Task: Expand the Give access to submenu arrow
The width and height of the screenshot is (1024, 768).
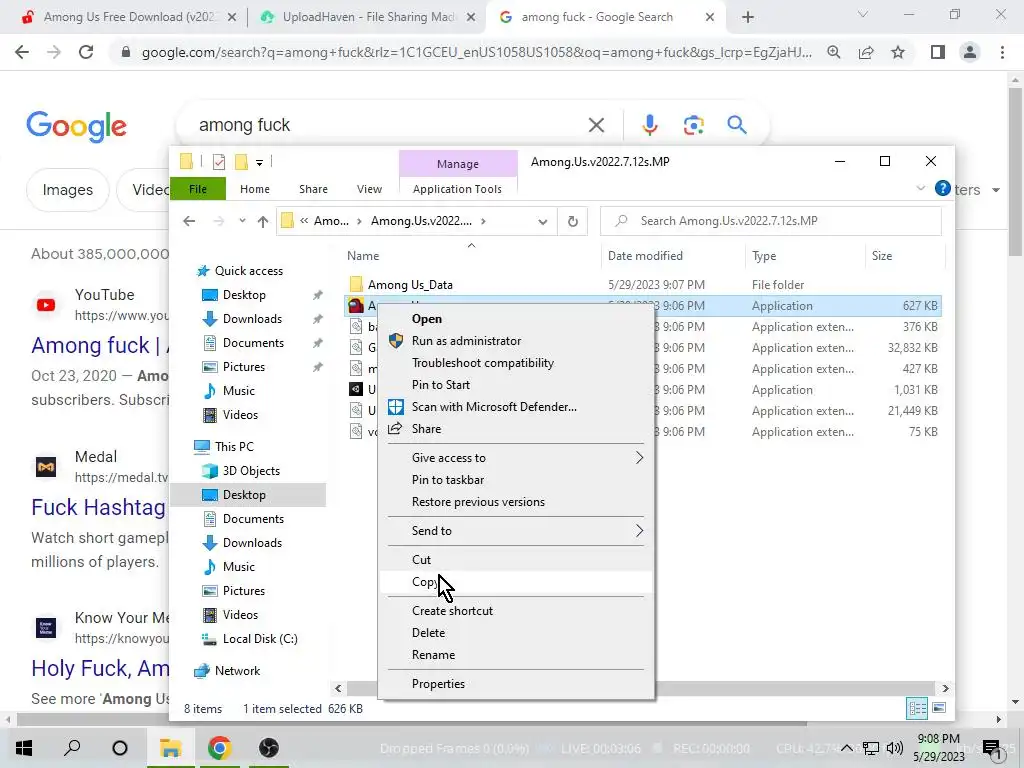Action: coord(639,458)
